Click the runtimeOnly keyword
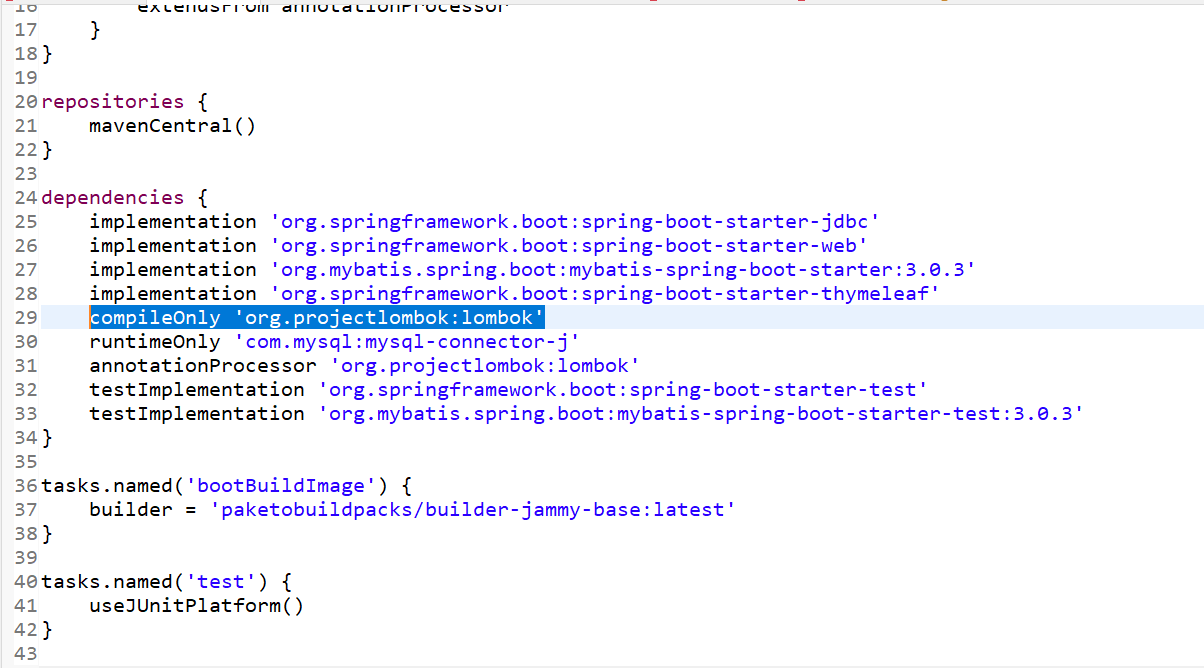The width and height of the screenshot is (1204, 668). [x=155, y=342]
